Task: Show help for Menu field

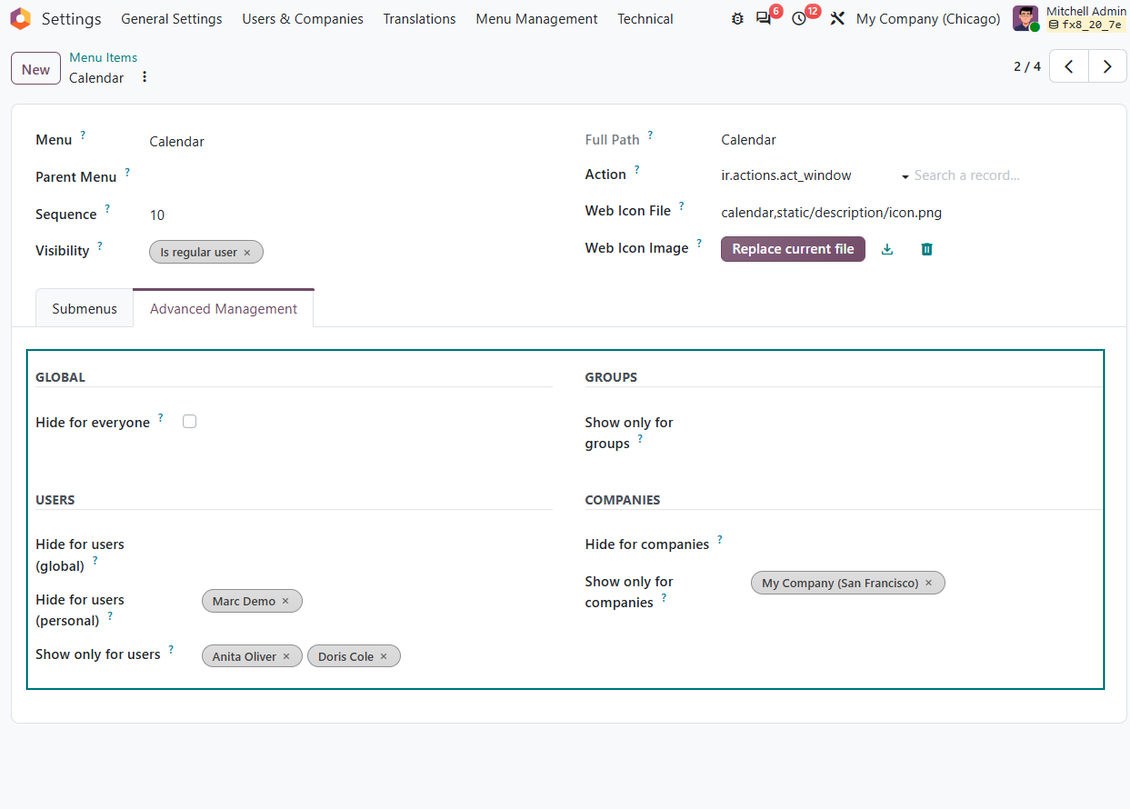Action: [x=83, y=135]
